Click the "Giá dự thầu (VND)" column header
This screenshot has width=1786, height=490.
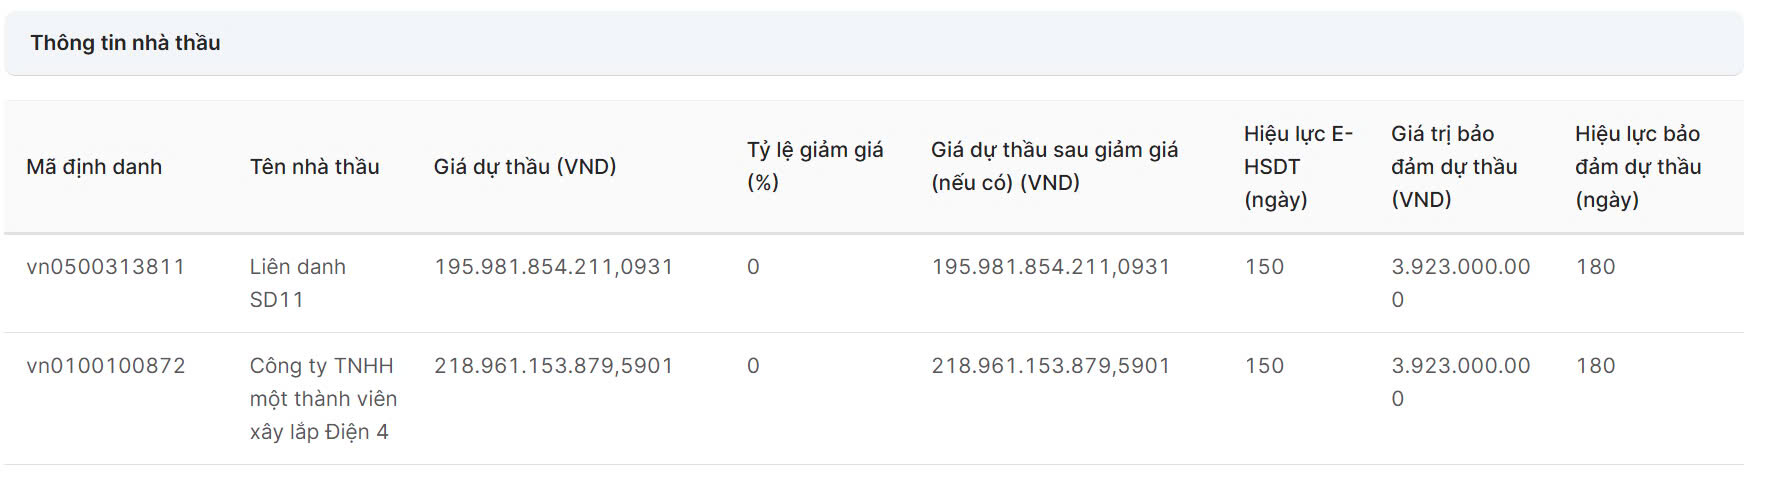(524, 167)
